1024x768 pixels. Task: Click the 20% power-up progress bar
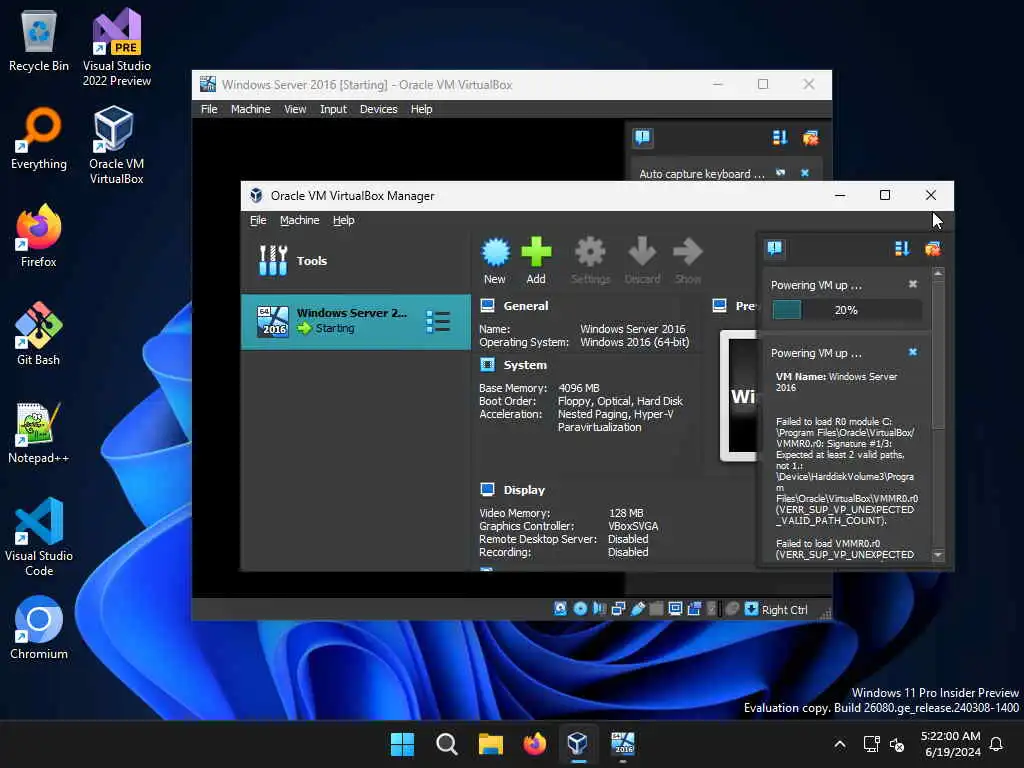pyautogui.click(x=846, y=310)
